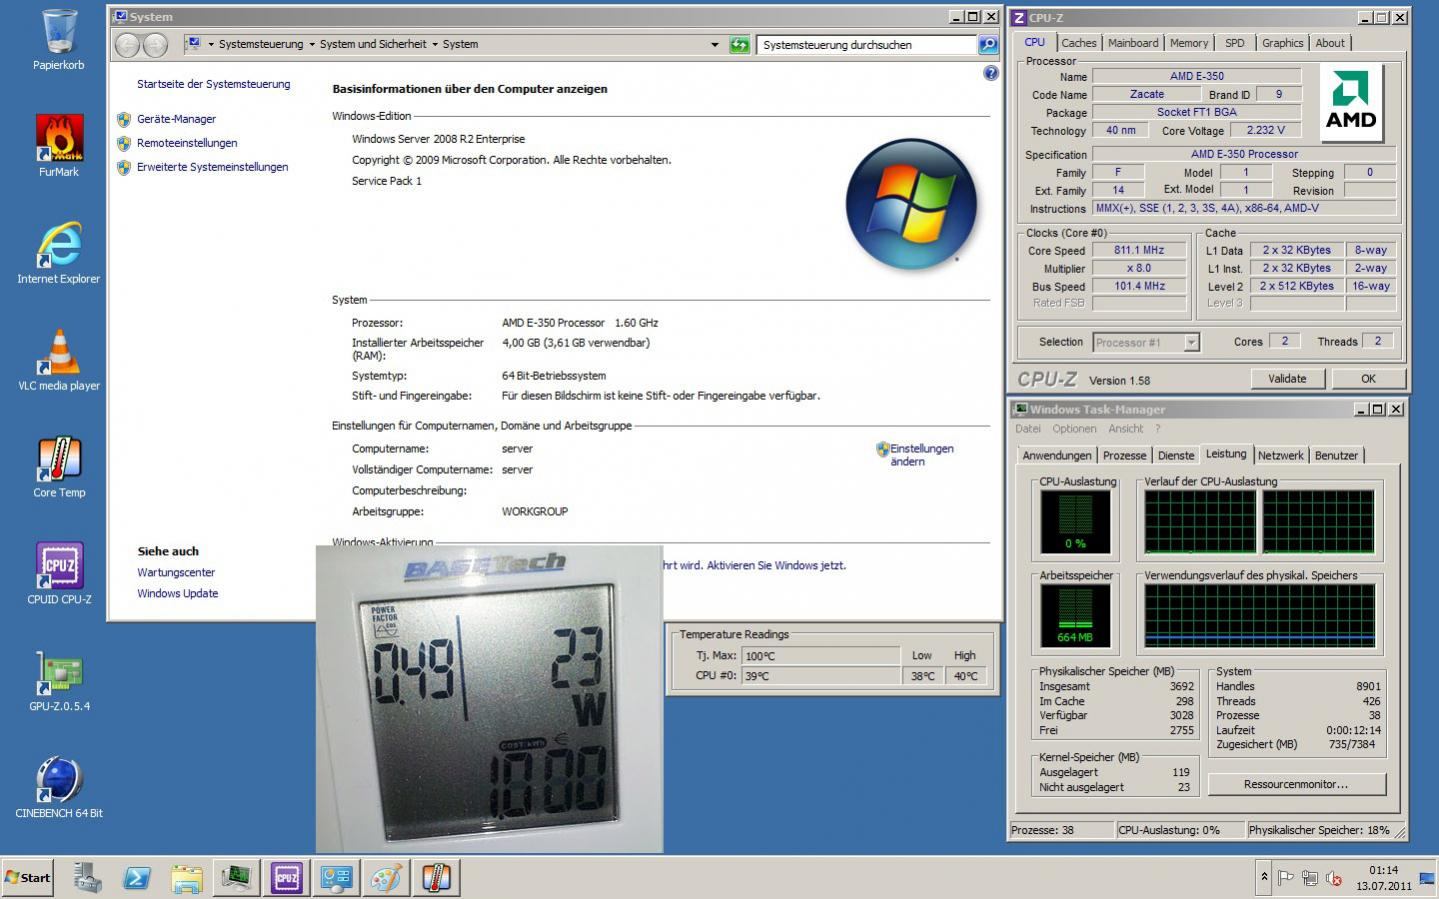Image resolution: width=1439 pixels, height=899 pixels.
Task: Click Action Center flag tray icon
Action: pyautogui.click(x=1286, y=878)
